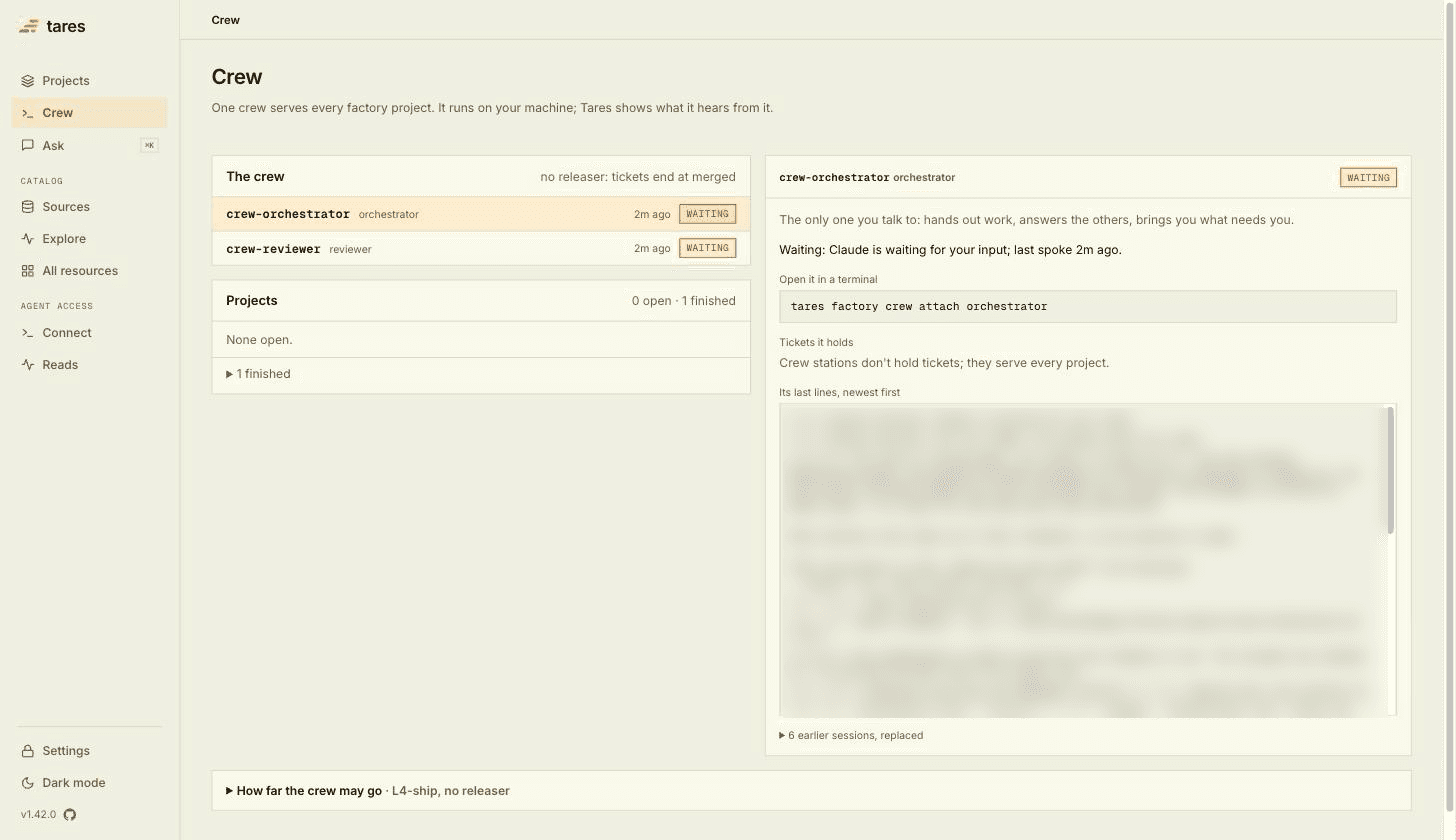
Task: Click the Sources database icon
Action: click(28, 207)
